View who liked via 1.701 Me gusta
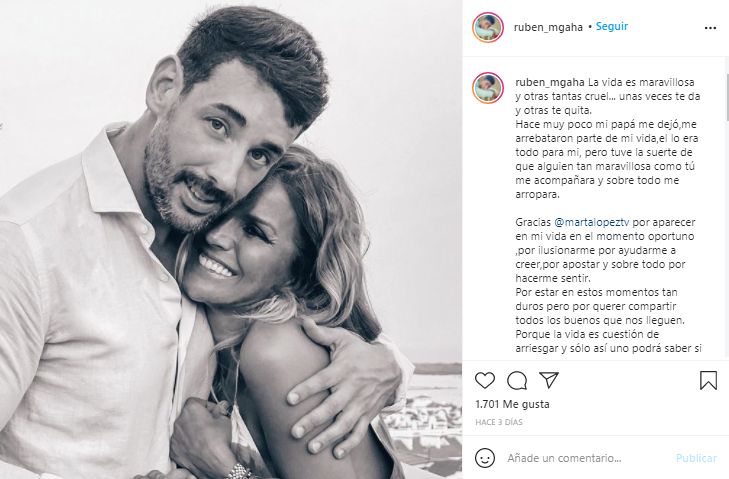 (x=512, y=404)
